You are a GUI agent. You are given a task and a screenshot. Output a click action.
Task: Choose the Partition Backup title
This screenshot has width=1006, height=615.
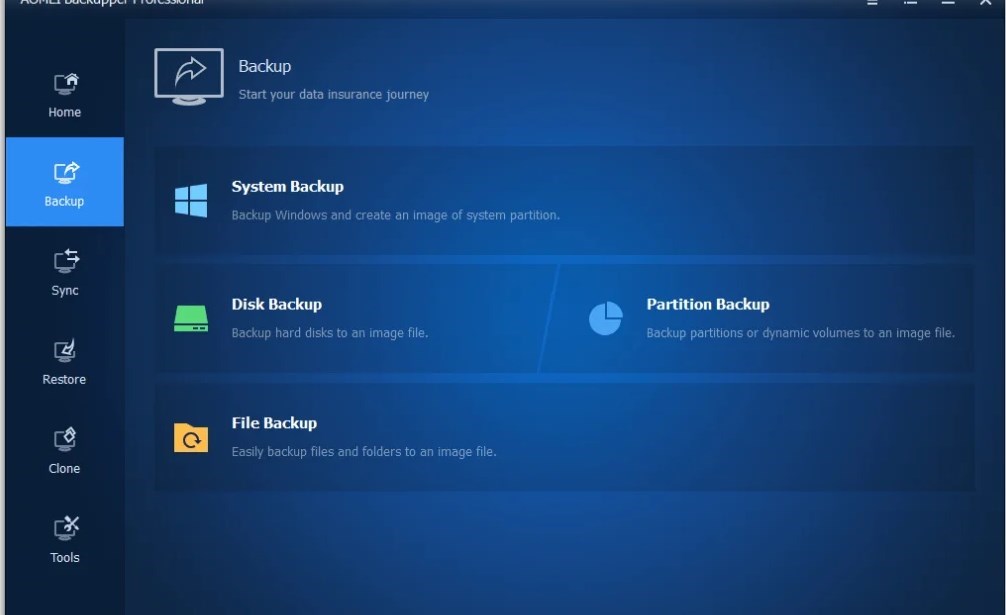point(708,305)
